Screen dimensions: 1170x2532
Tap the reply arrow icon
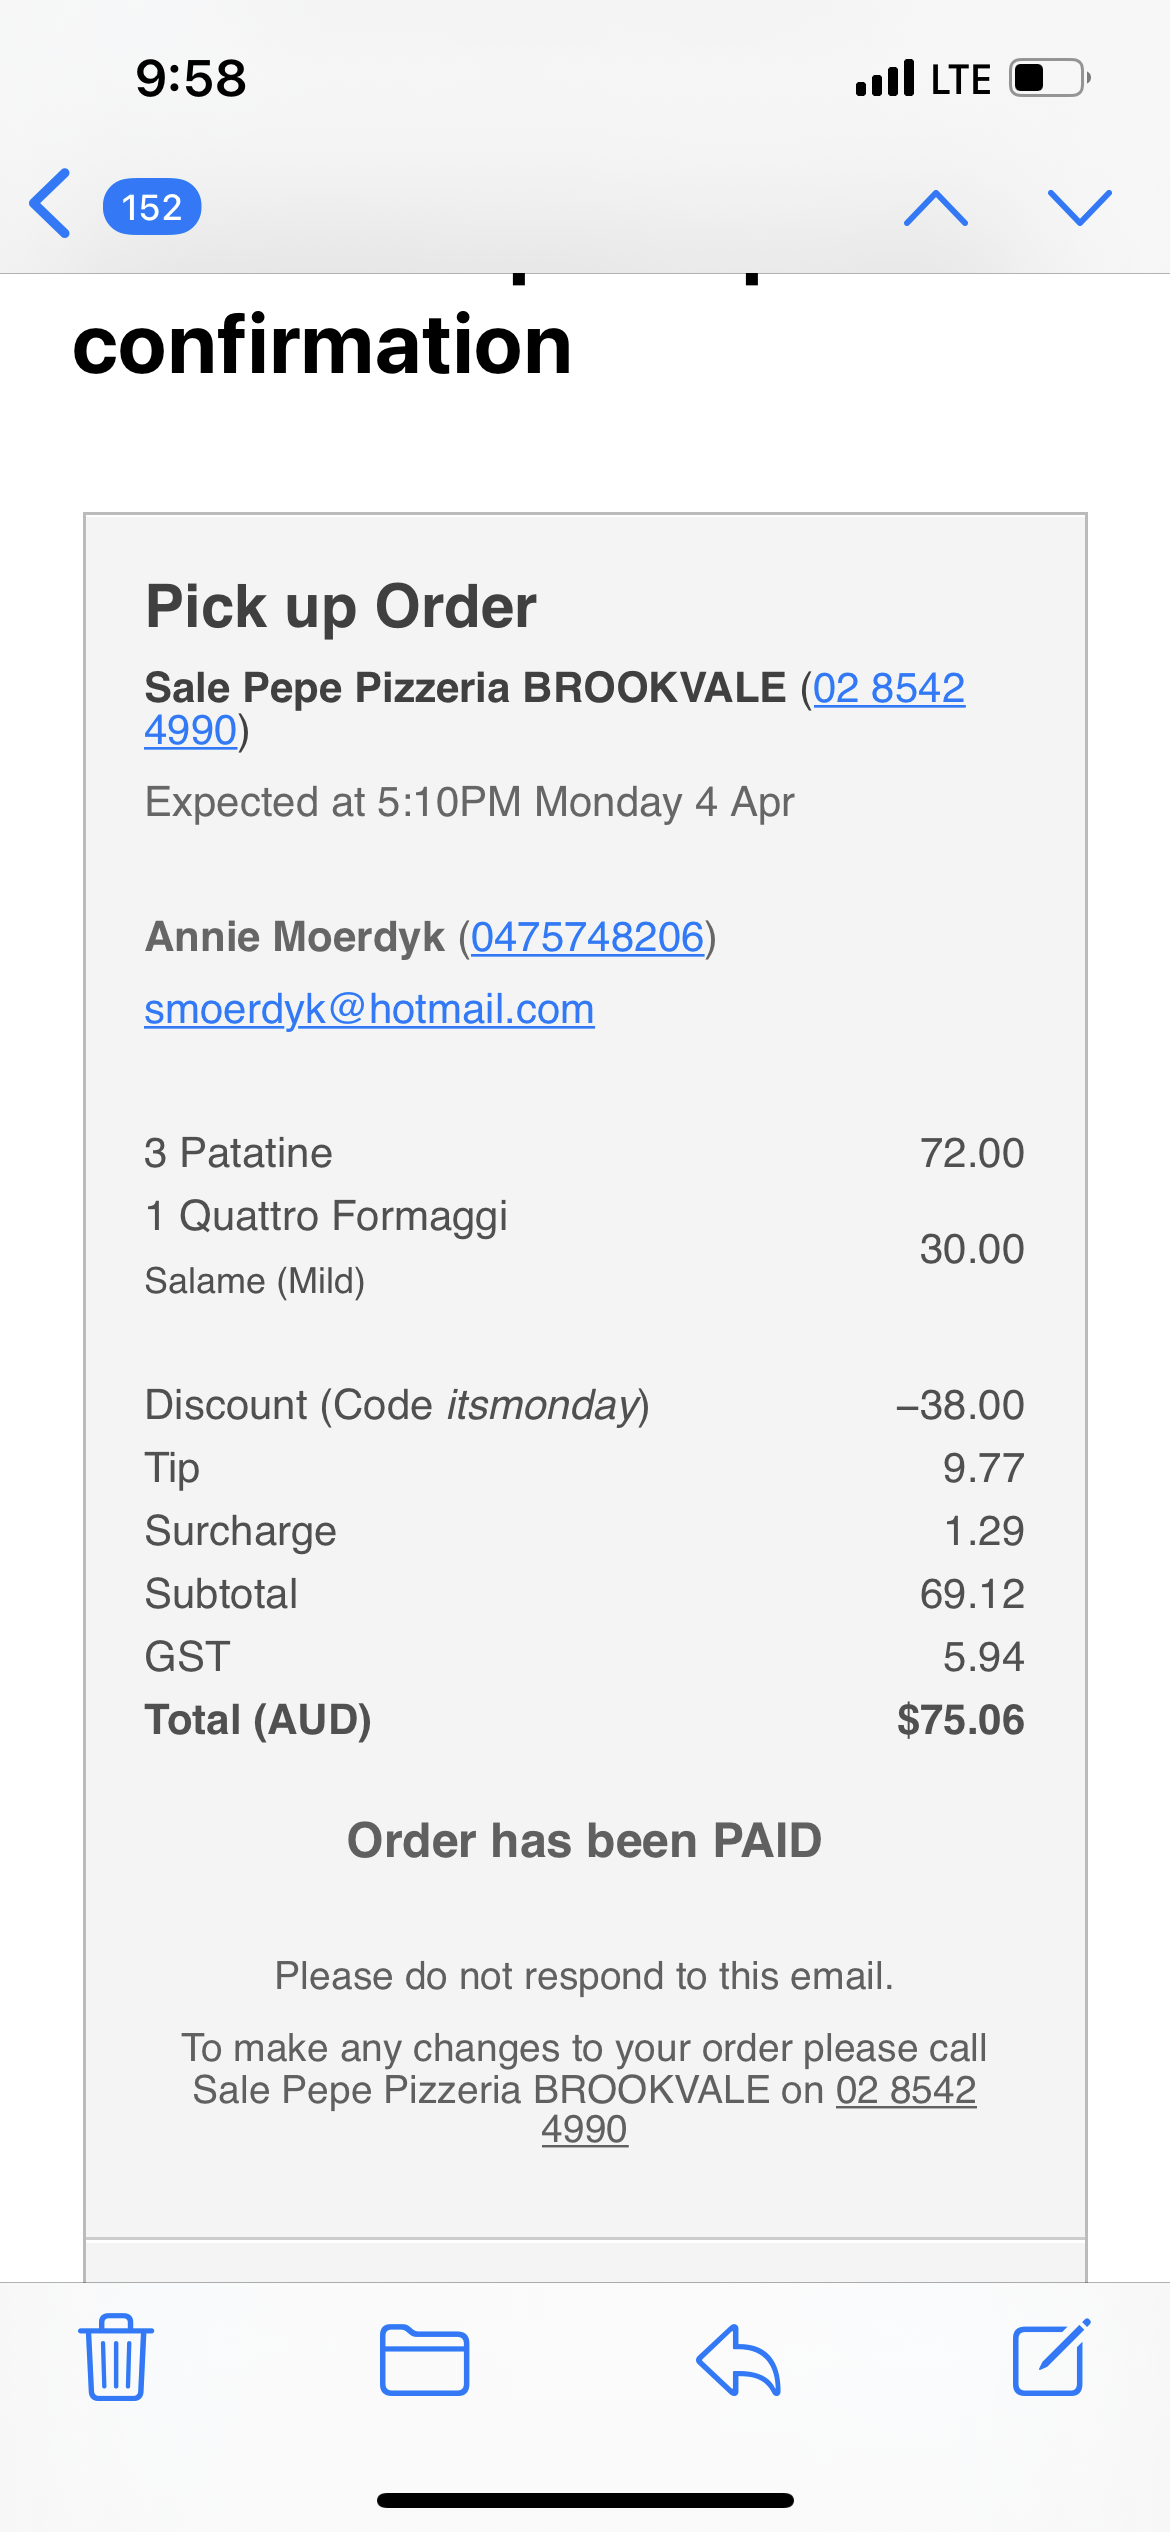pos(738,2360)
